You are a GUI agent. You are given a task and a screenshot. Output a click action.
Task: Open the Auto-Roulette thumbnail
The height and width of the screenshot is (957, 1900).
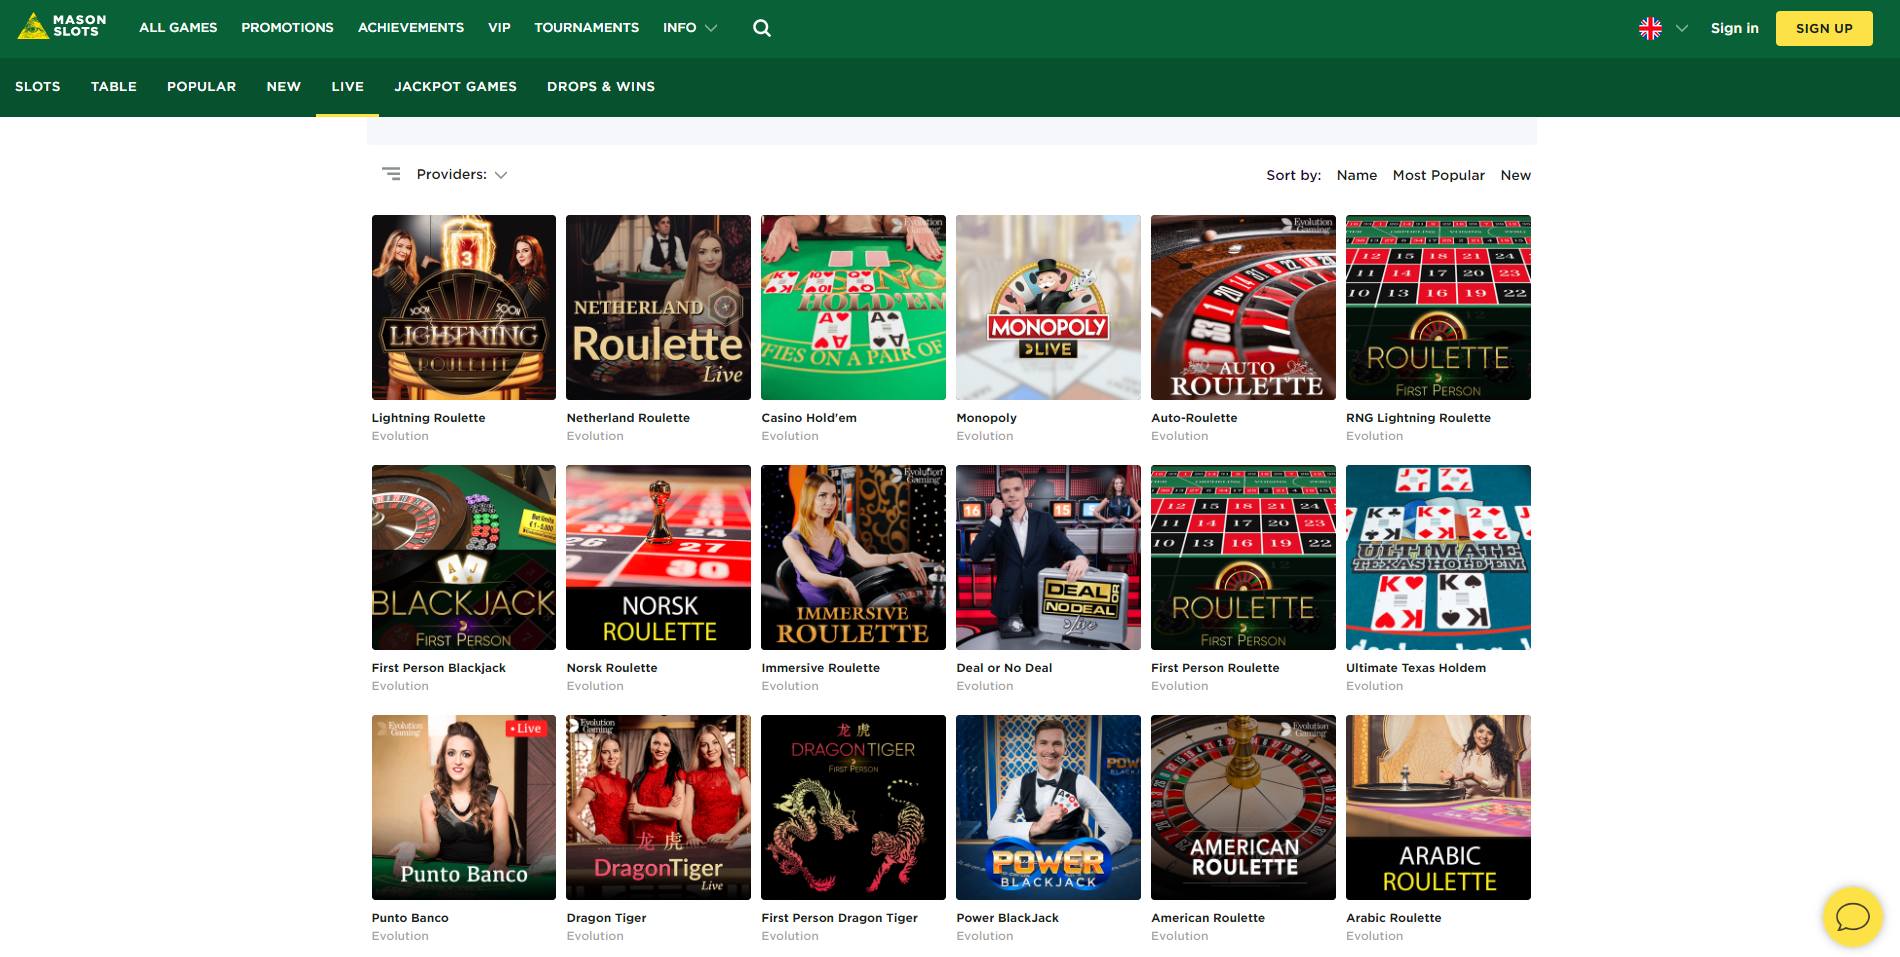point(1243,307)
